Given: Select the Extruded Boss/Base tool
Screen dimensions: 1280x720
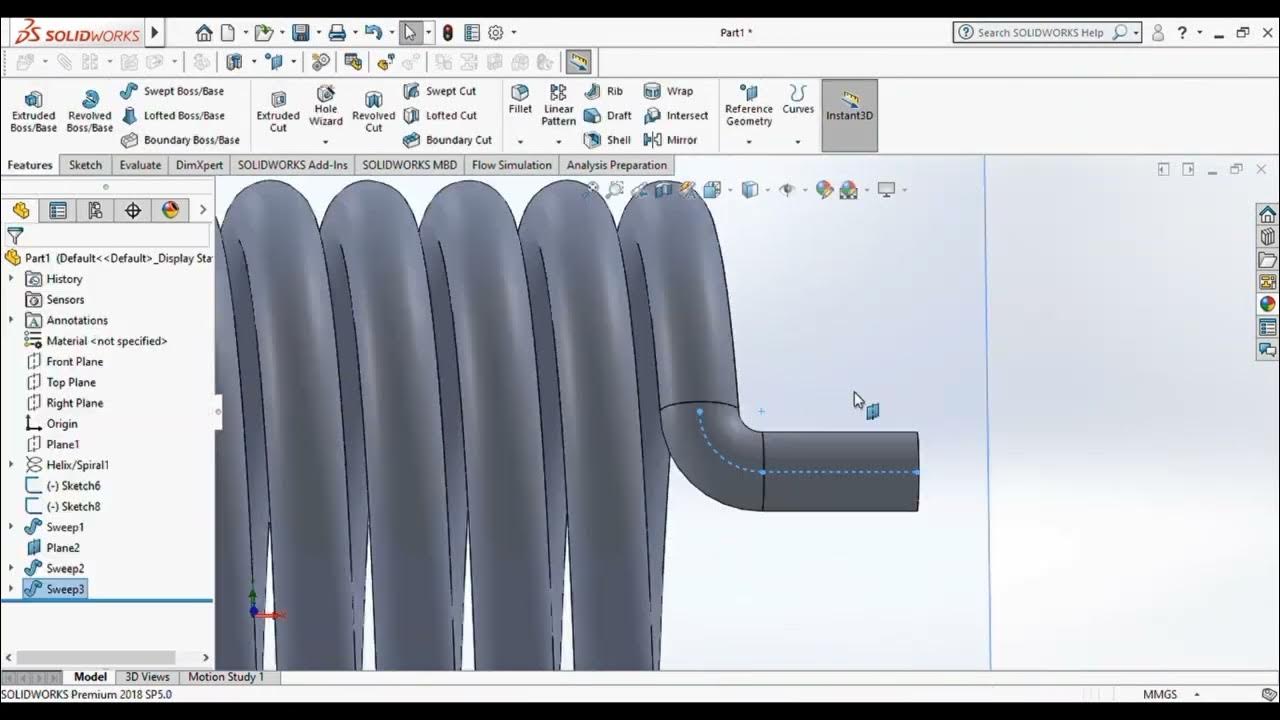Looking at the screenshot, I should (x=33, y=111).
